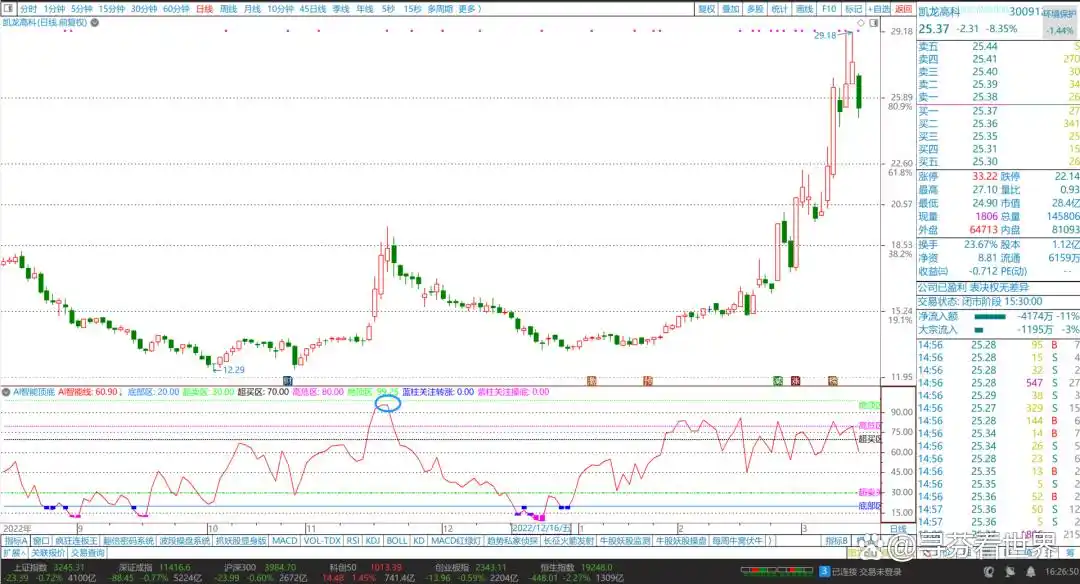Open the 交易查询 link
The height and width of the screenshot is (584, 1080).
88,552
